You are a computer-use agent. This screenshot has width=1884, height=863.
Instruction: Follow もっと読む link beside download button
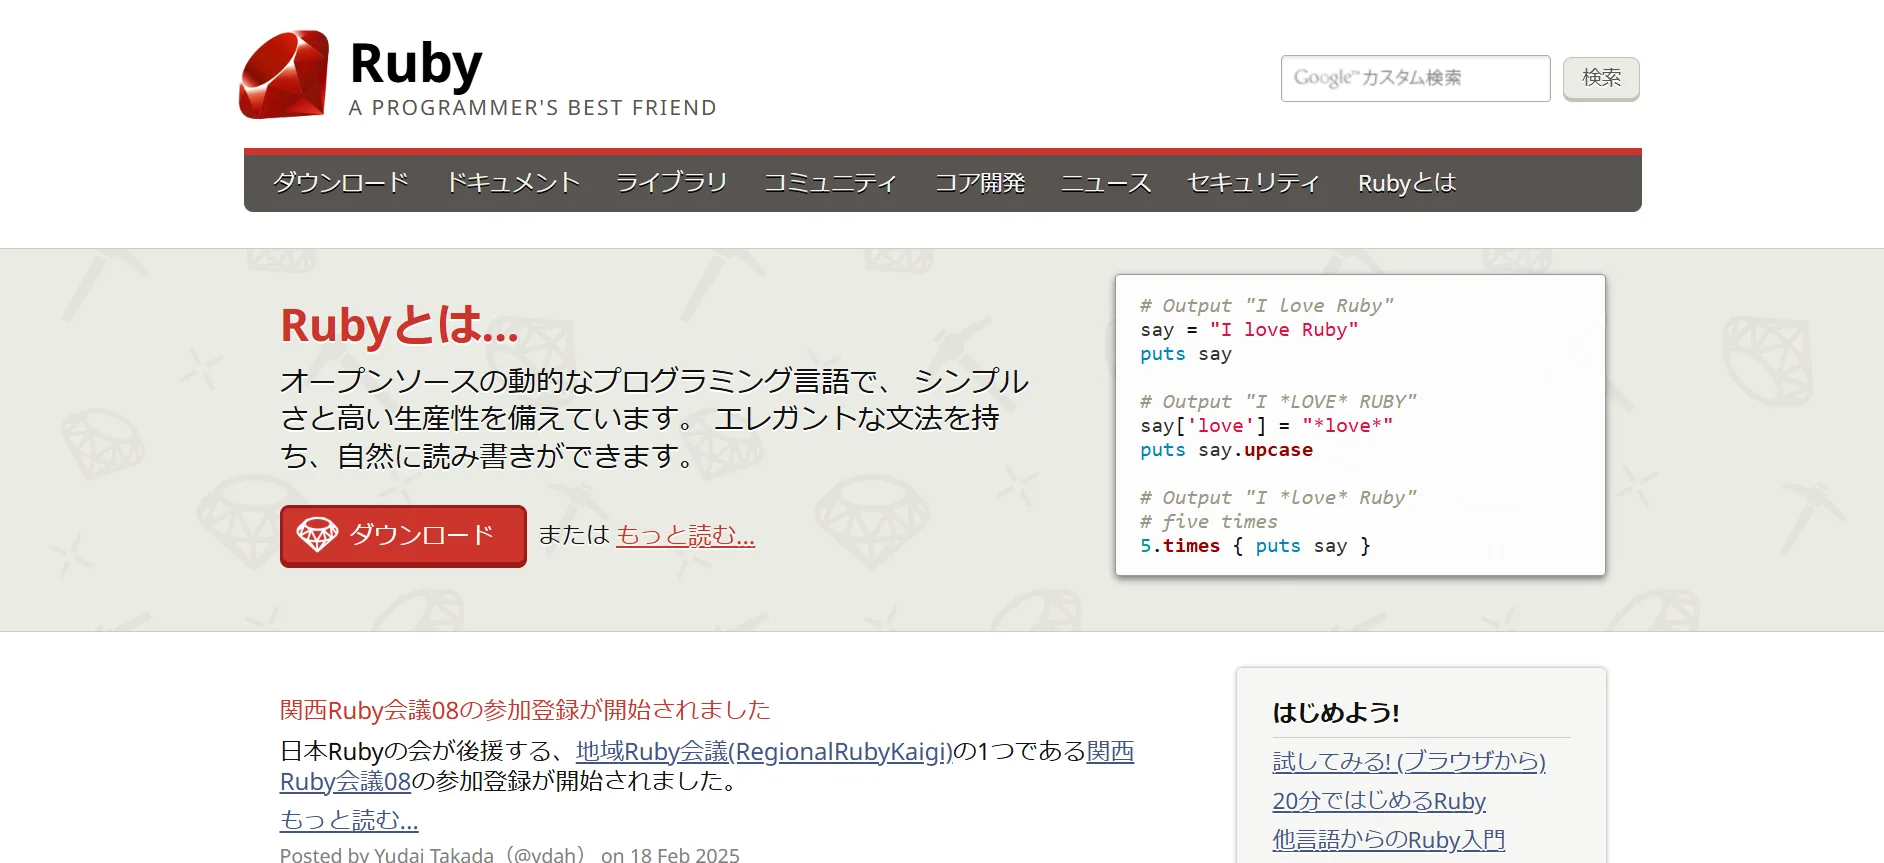pos(685,535)
